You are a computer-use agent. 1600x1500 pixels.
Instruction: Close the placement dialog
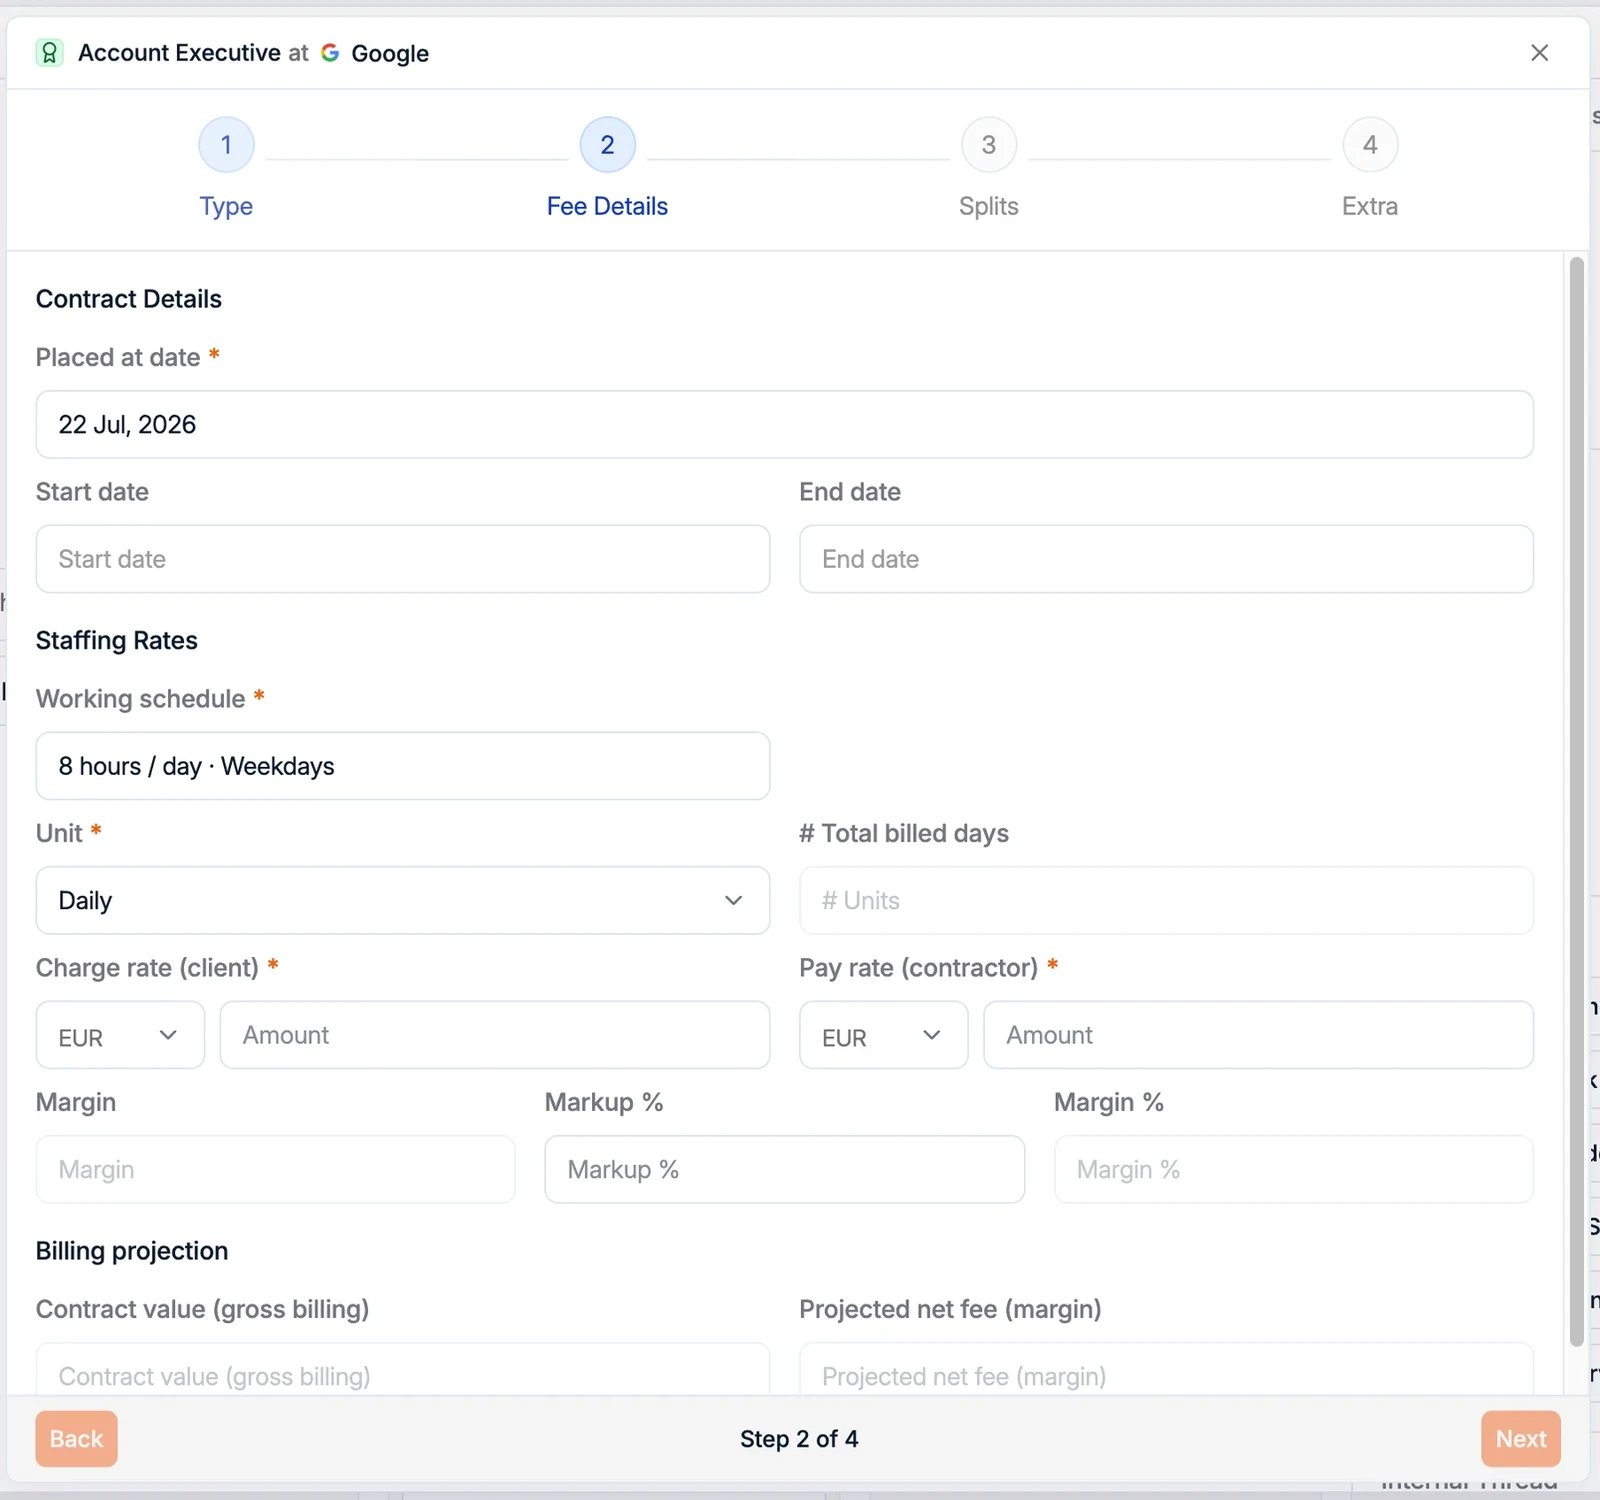click(1539, 53)
